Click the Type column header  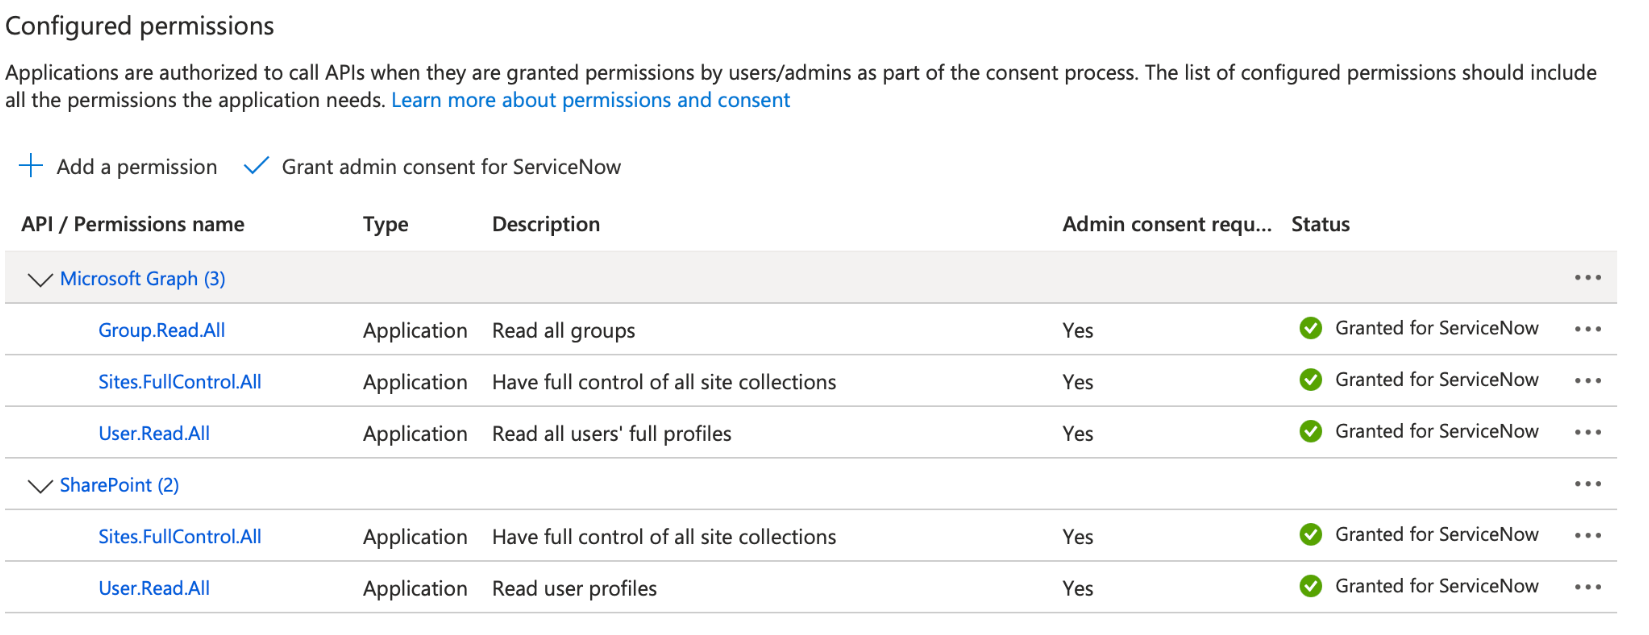point(386,224)
